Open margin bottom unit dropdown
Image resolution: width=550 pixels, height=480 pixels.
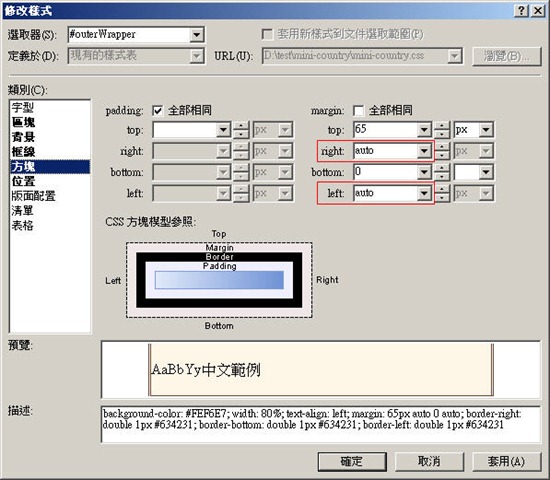tap(486, 172)
